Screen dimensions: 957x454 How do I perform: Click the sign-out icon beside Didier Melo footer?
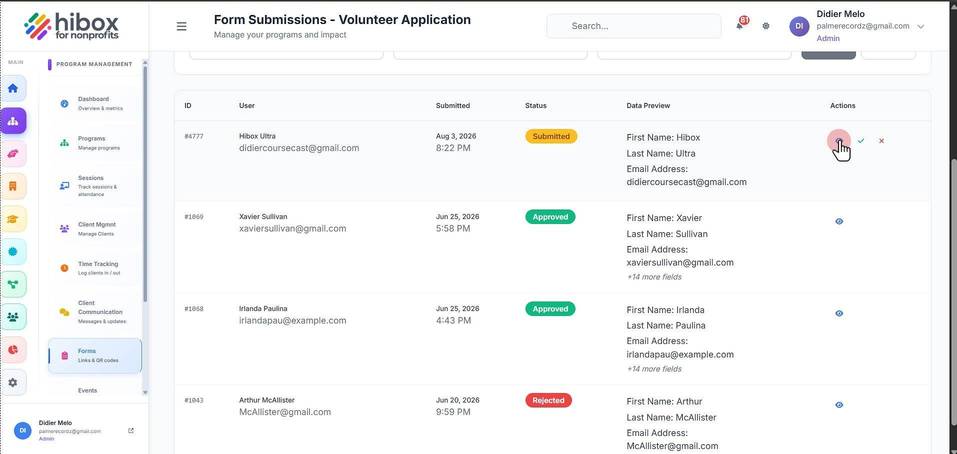[x=131, y=430]
